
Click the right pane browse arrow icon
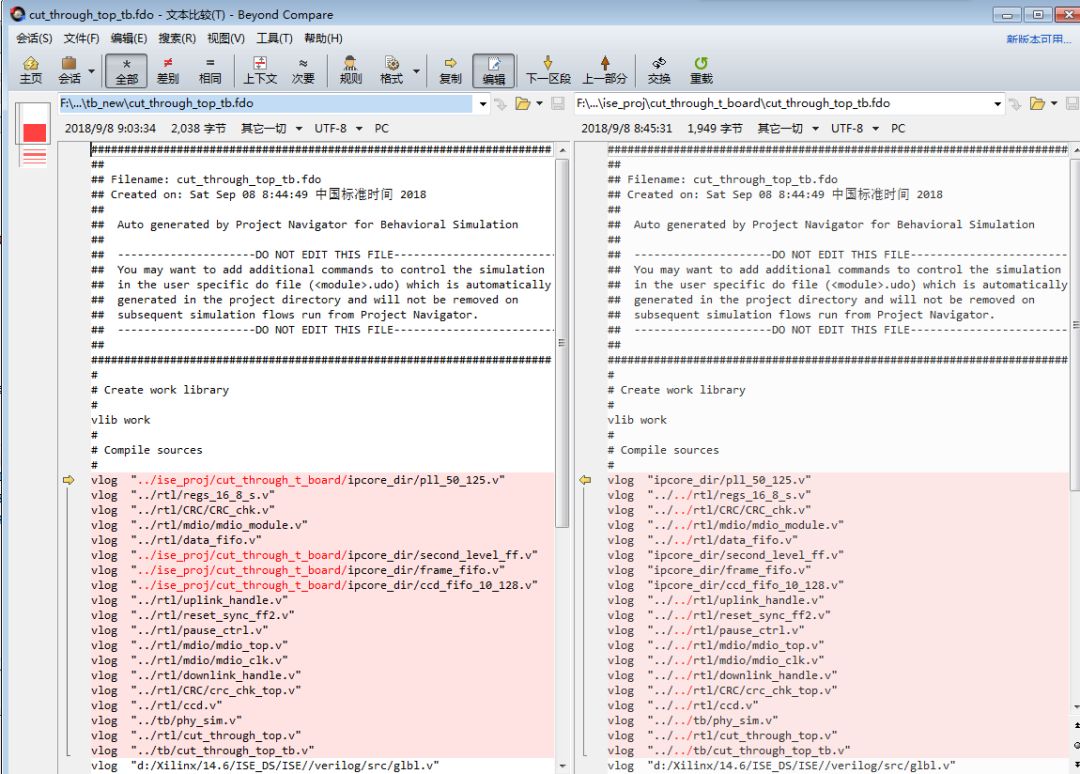(x=1015, y=104)
